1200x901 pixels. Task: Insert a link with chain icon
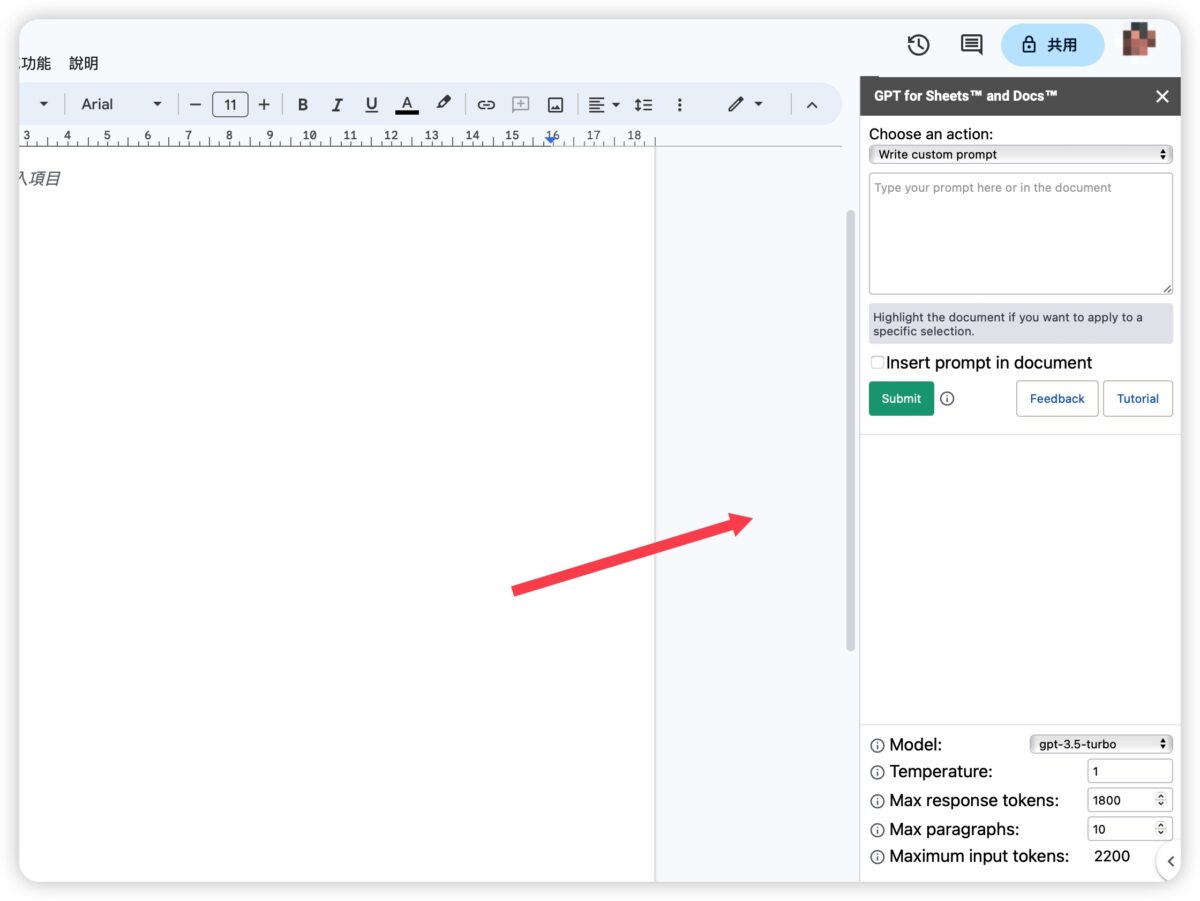[x=486, y=104]
